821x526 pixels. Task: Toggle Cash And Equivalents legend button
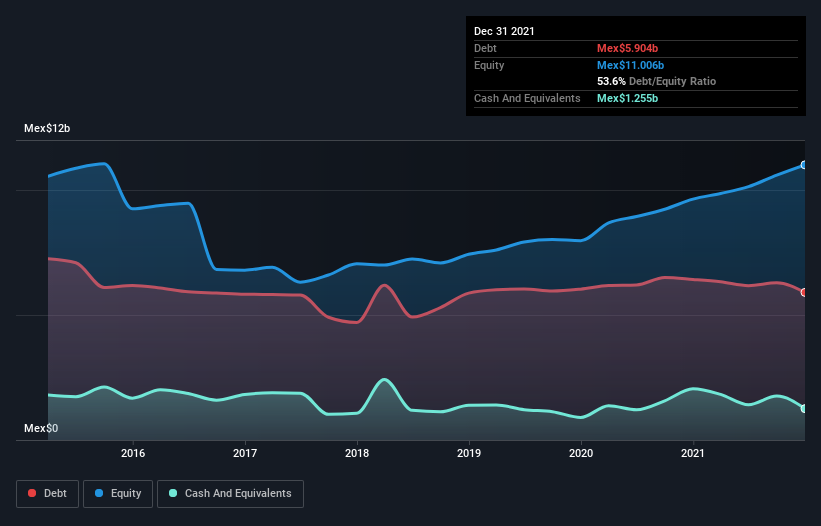coord(230,494)
